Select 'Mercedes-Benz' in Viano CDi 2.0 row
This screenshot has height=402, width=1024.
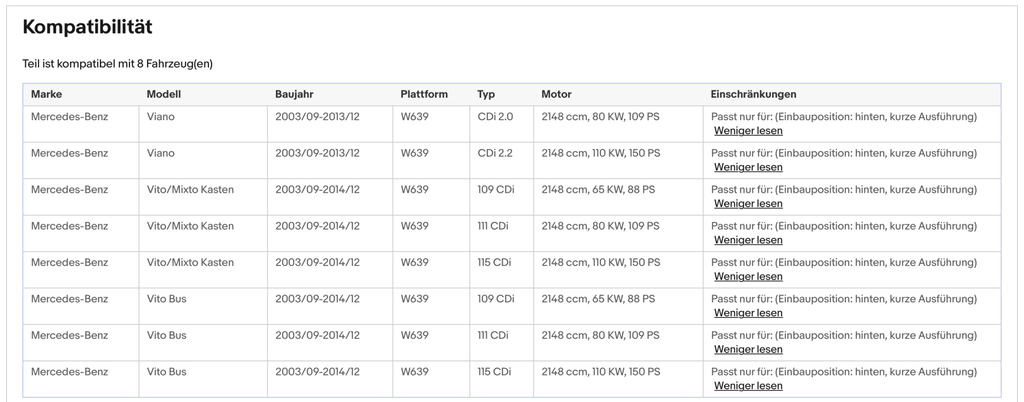point(69,117)
